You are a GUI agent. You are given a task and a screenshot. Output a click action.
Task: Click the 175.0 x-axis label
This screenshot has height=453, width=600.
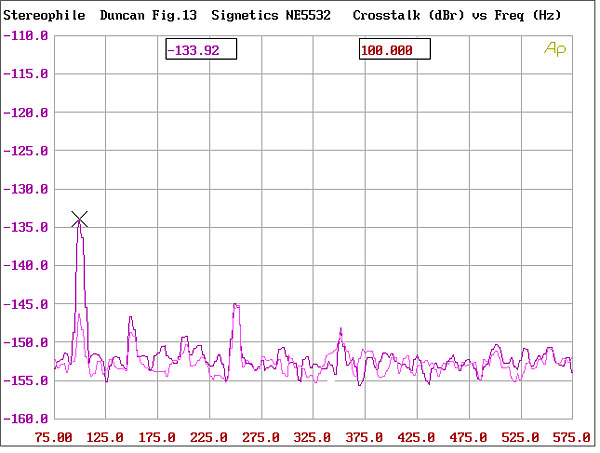click(157, 437)
